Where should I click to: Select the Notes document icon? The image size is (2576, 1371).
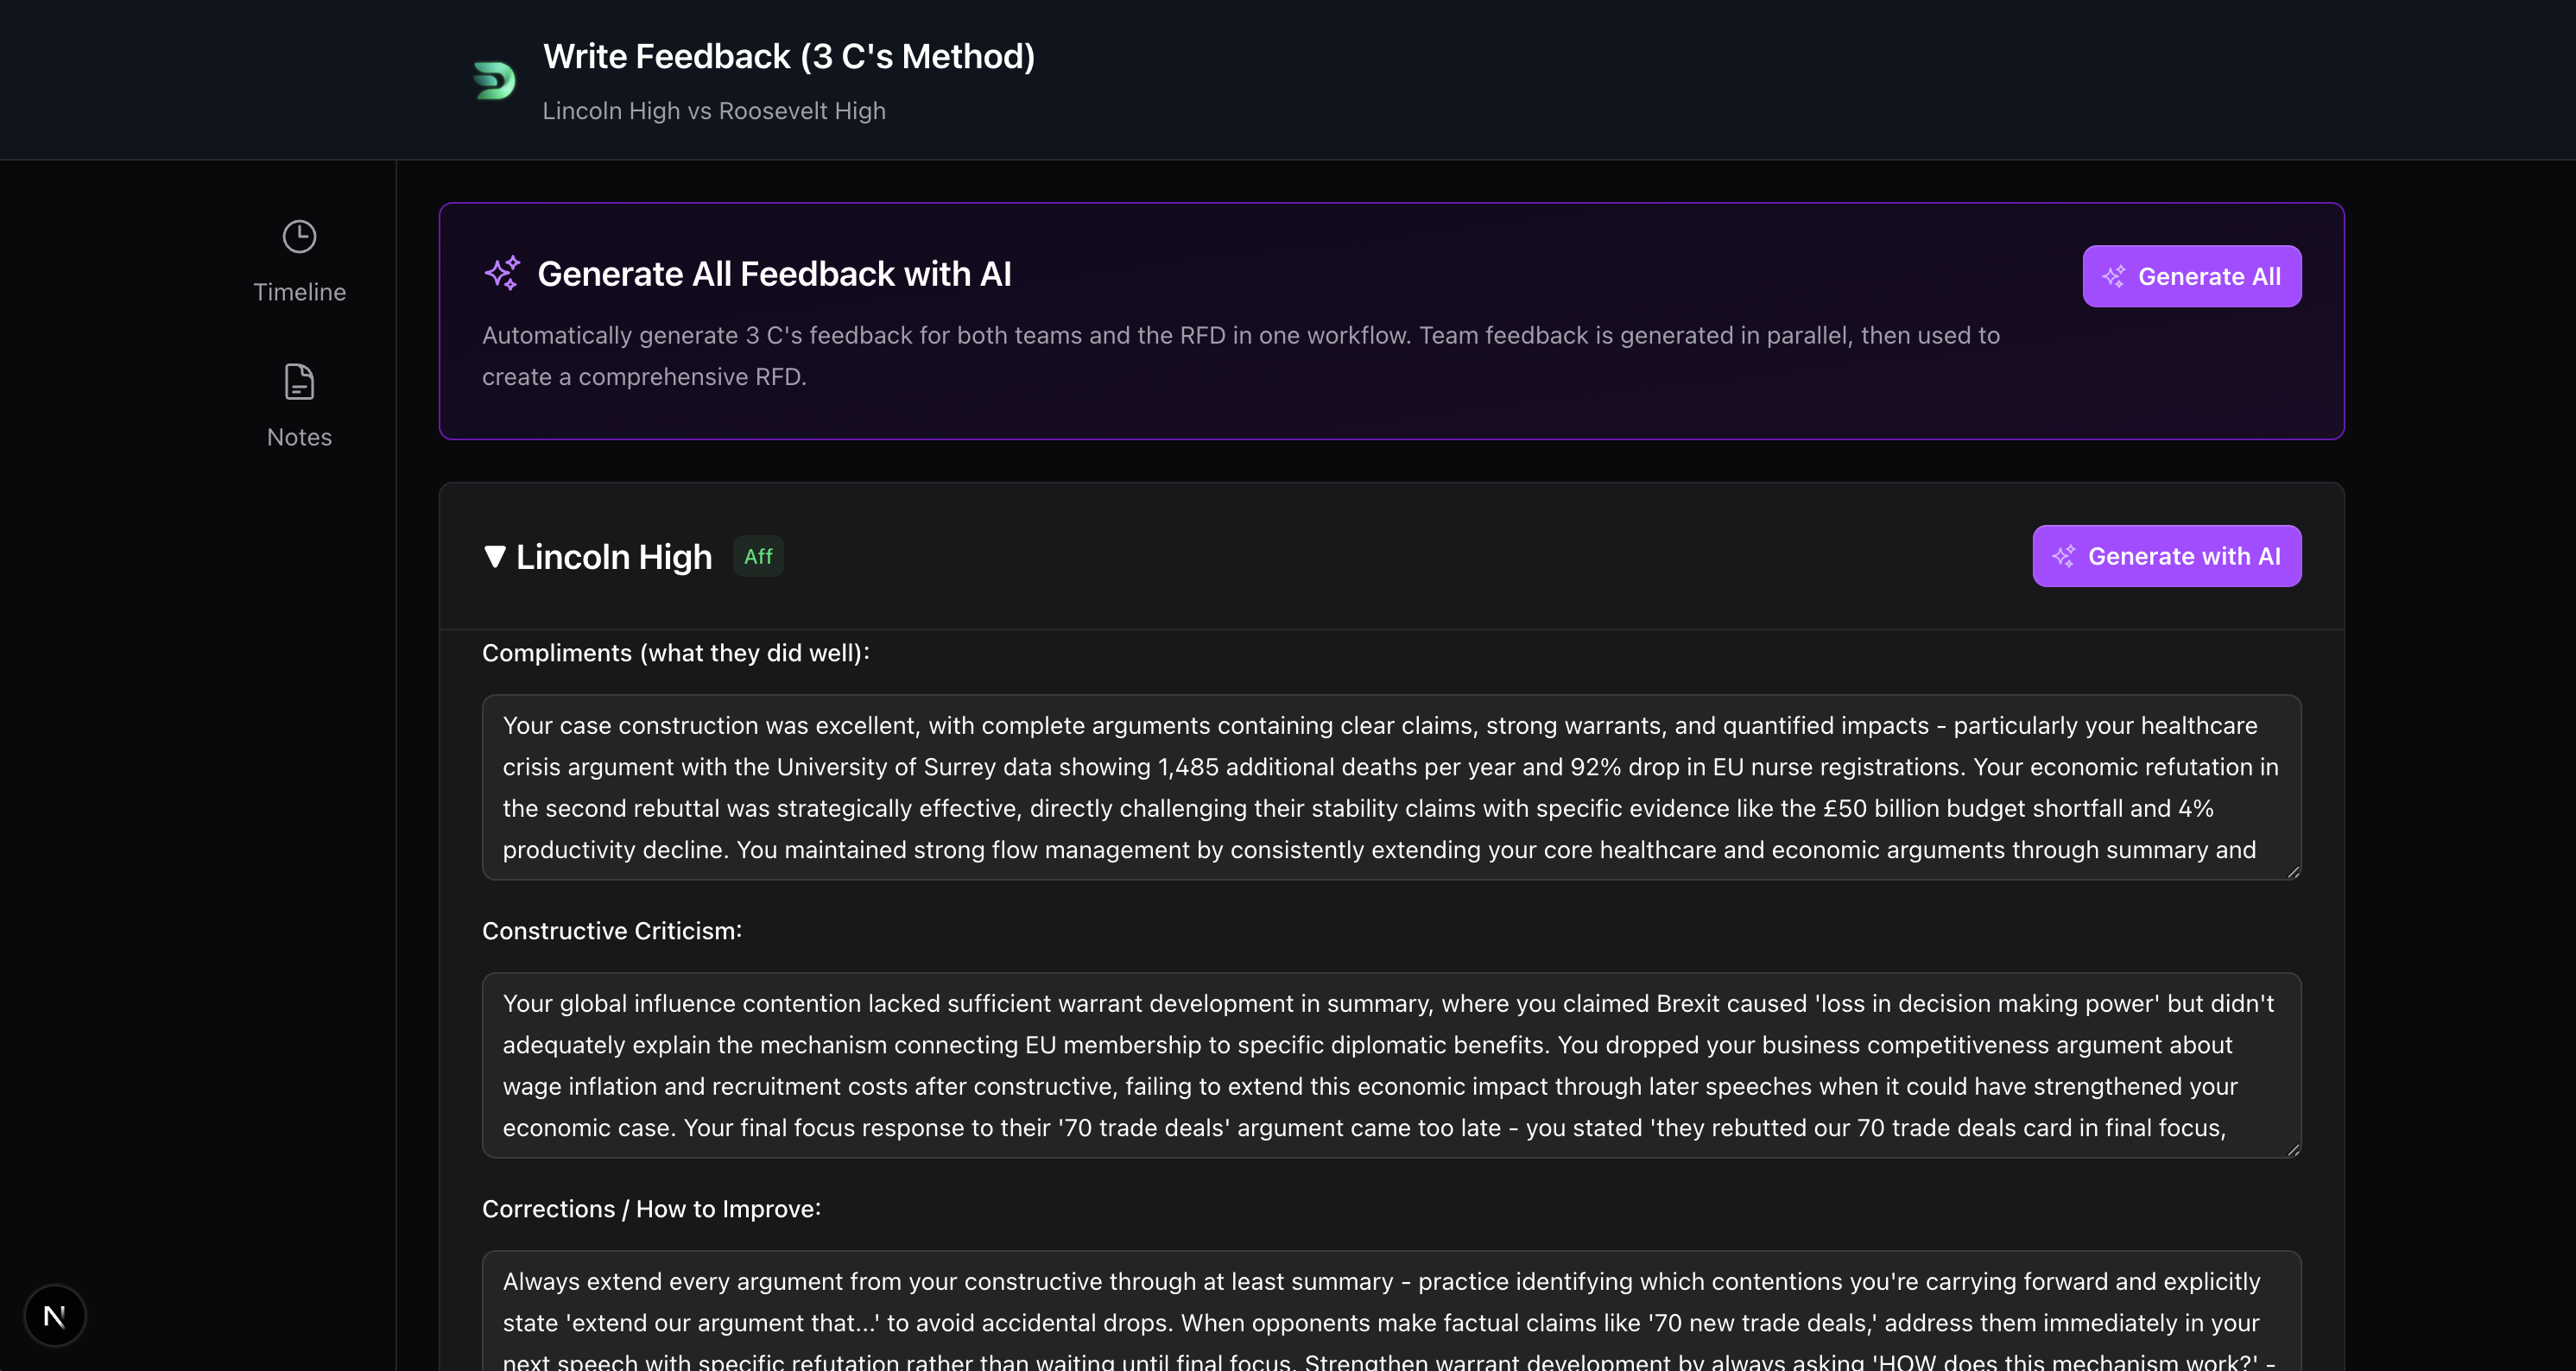point(299,381)
